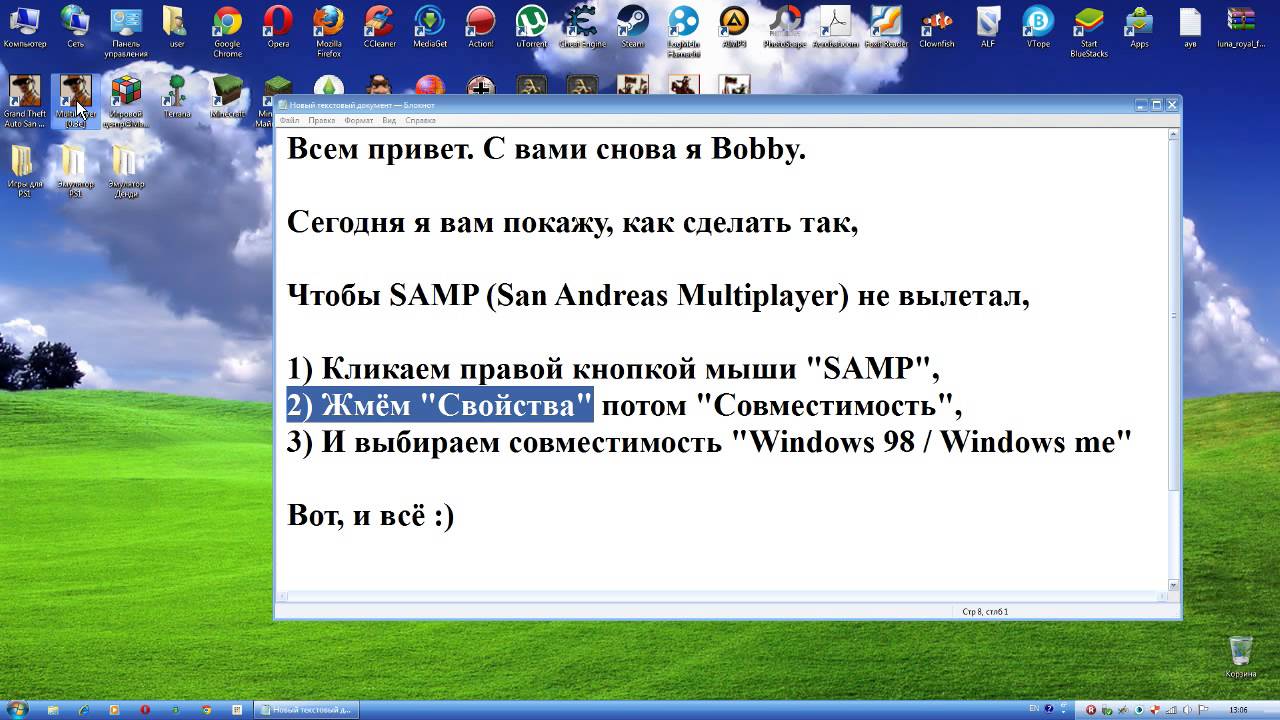This screenshot has height=720, width=1280.
Task: Open the Эмулятор PS1 folder
Action: click(75, 171)
